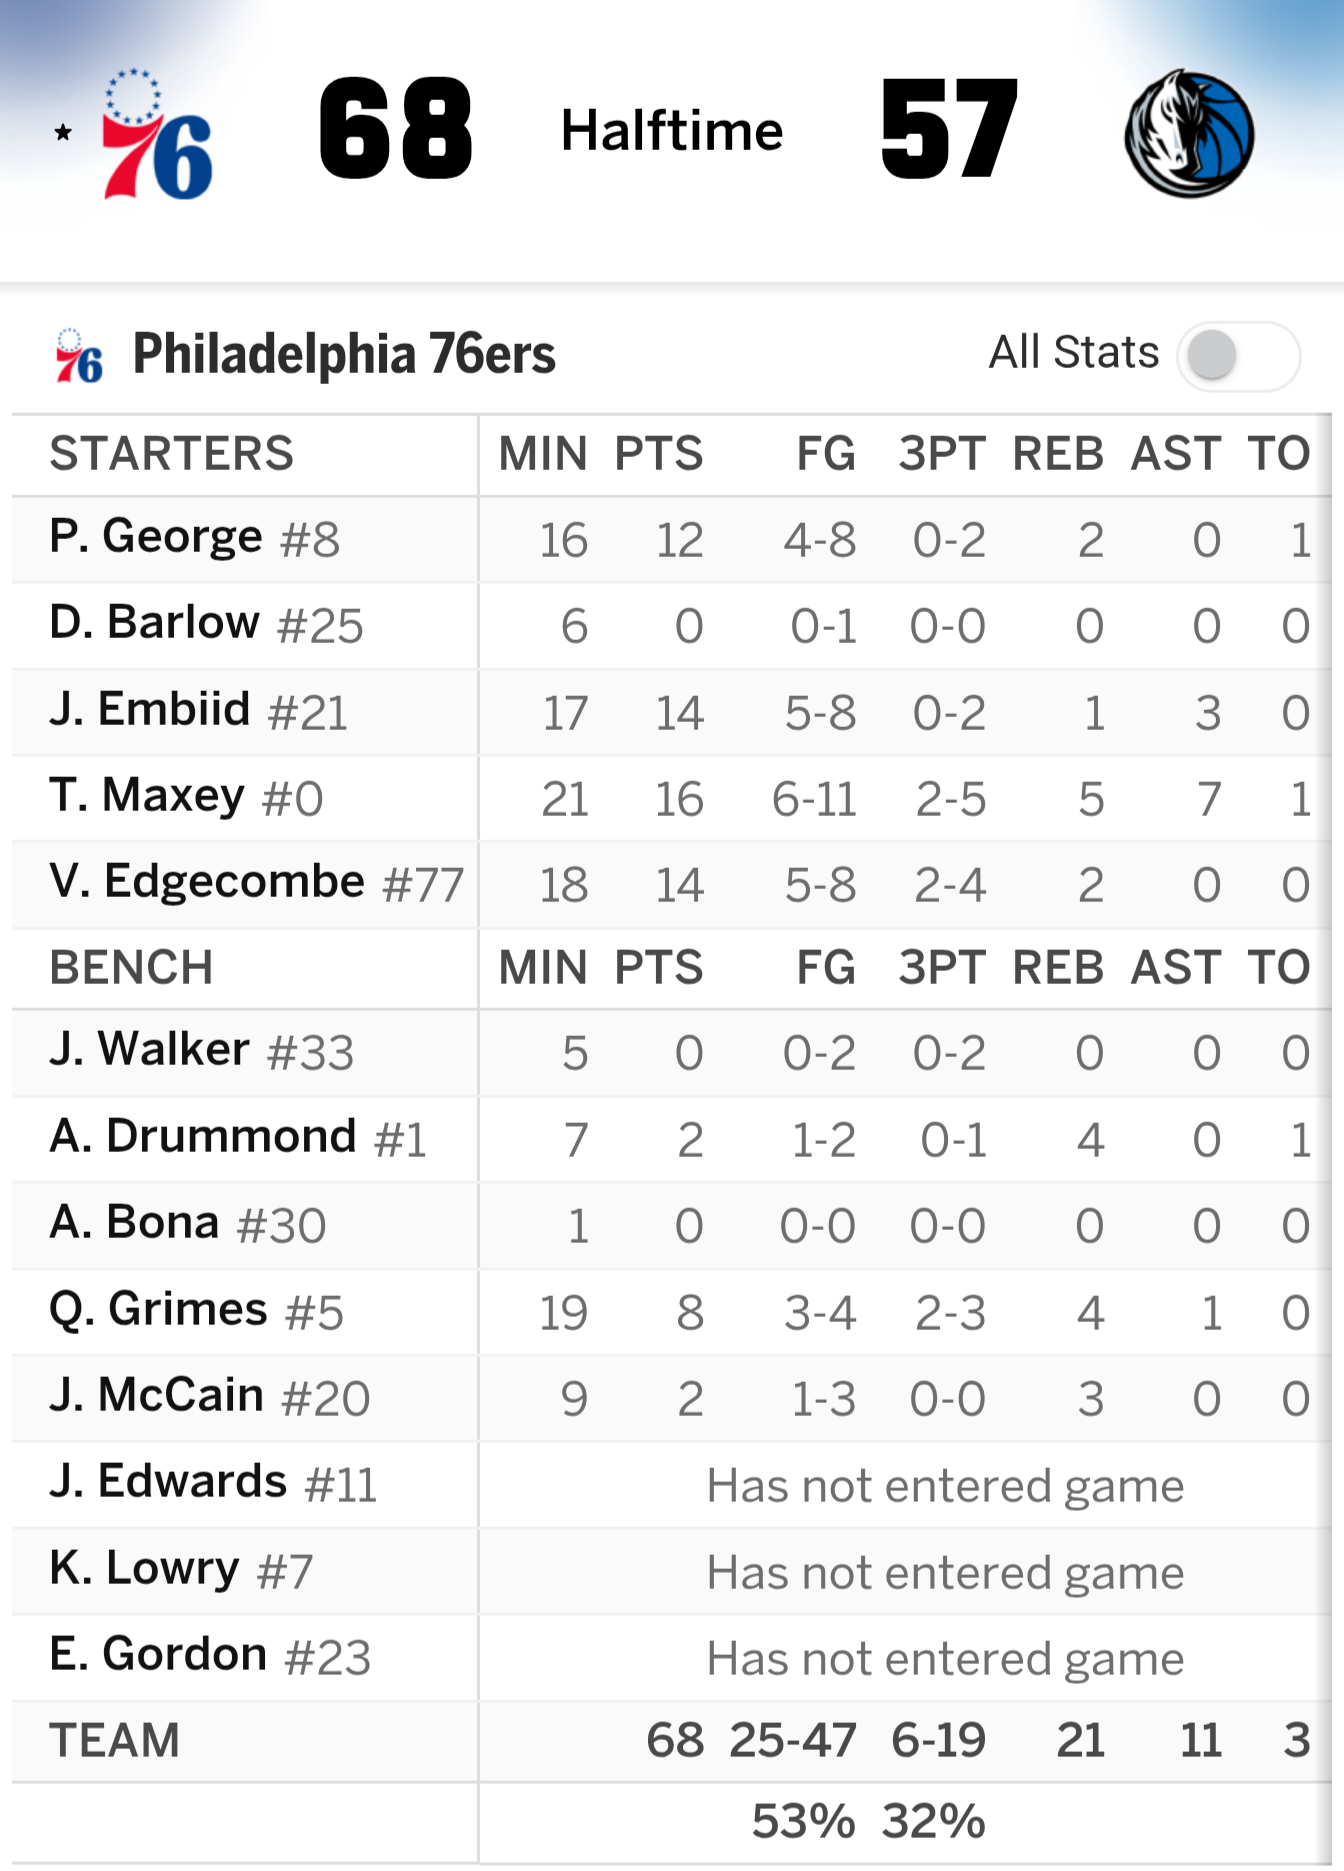Select Q. Grimes from bench list
This screenshot has height=1871, width=1344.
click(158, 1310)
